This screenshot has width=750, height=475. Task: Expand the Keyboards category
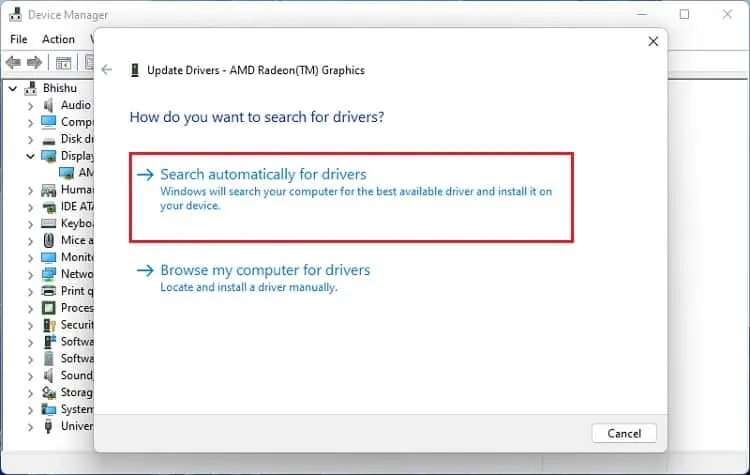point(31,224)
